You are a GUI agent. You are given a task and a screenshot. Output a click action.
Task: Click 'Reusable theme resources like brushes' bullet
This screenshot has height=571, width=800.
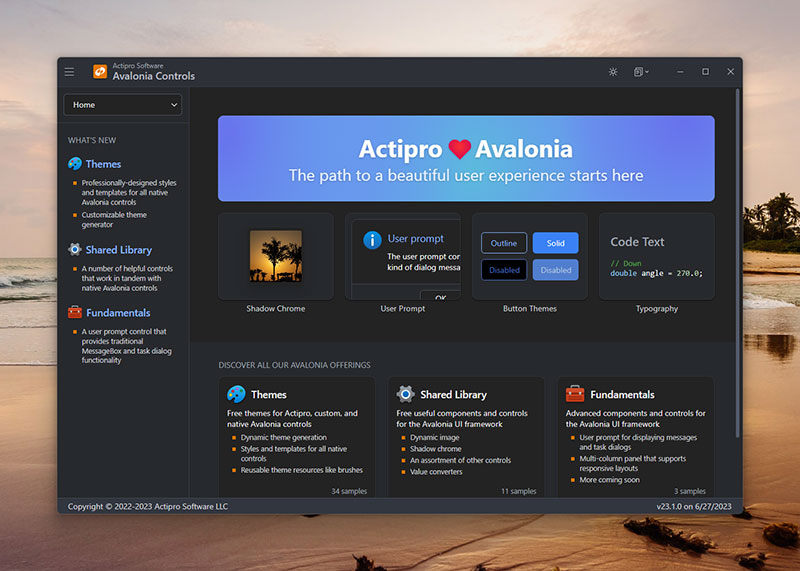pyautogui.click(x=302, y=470)
